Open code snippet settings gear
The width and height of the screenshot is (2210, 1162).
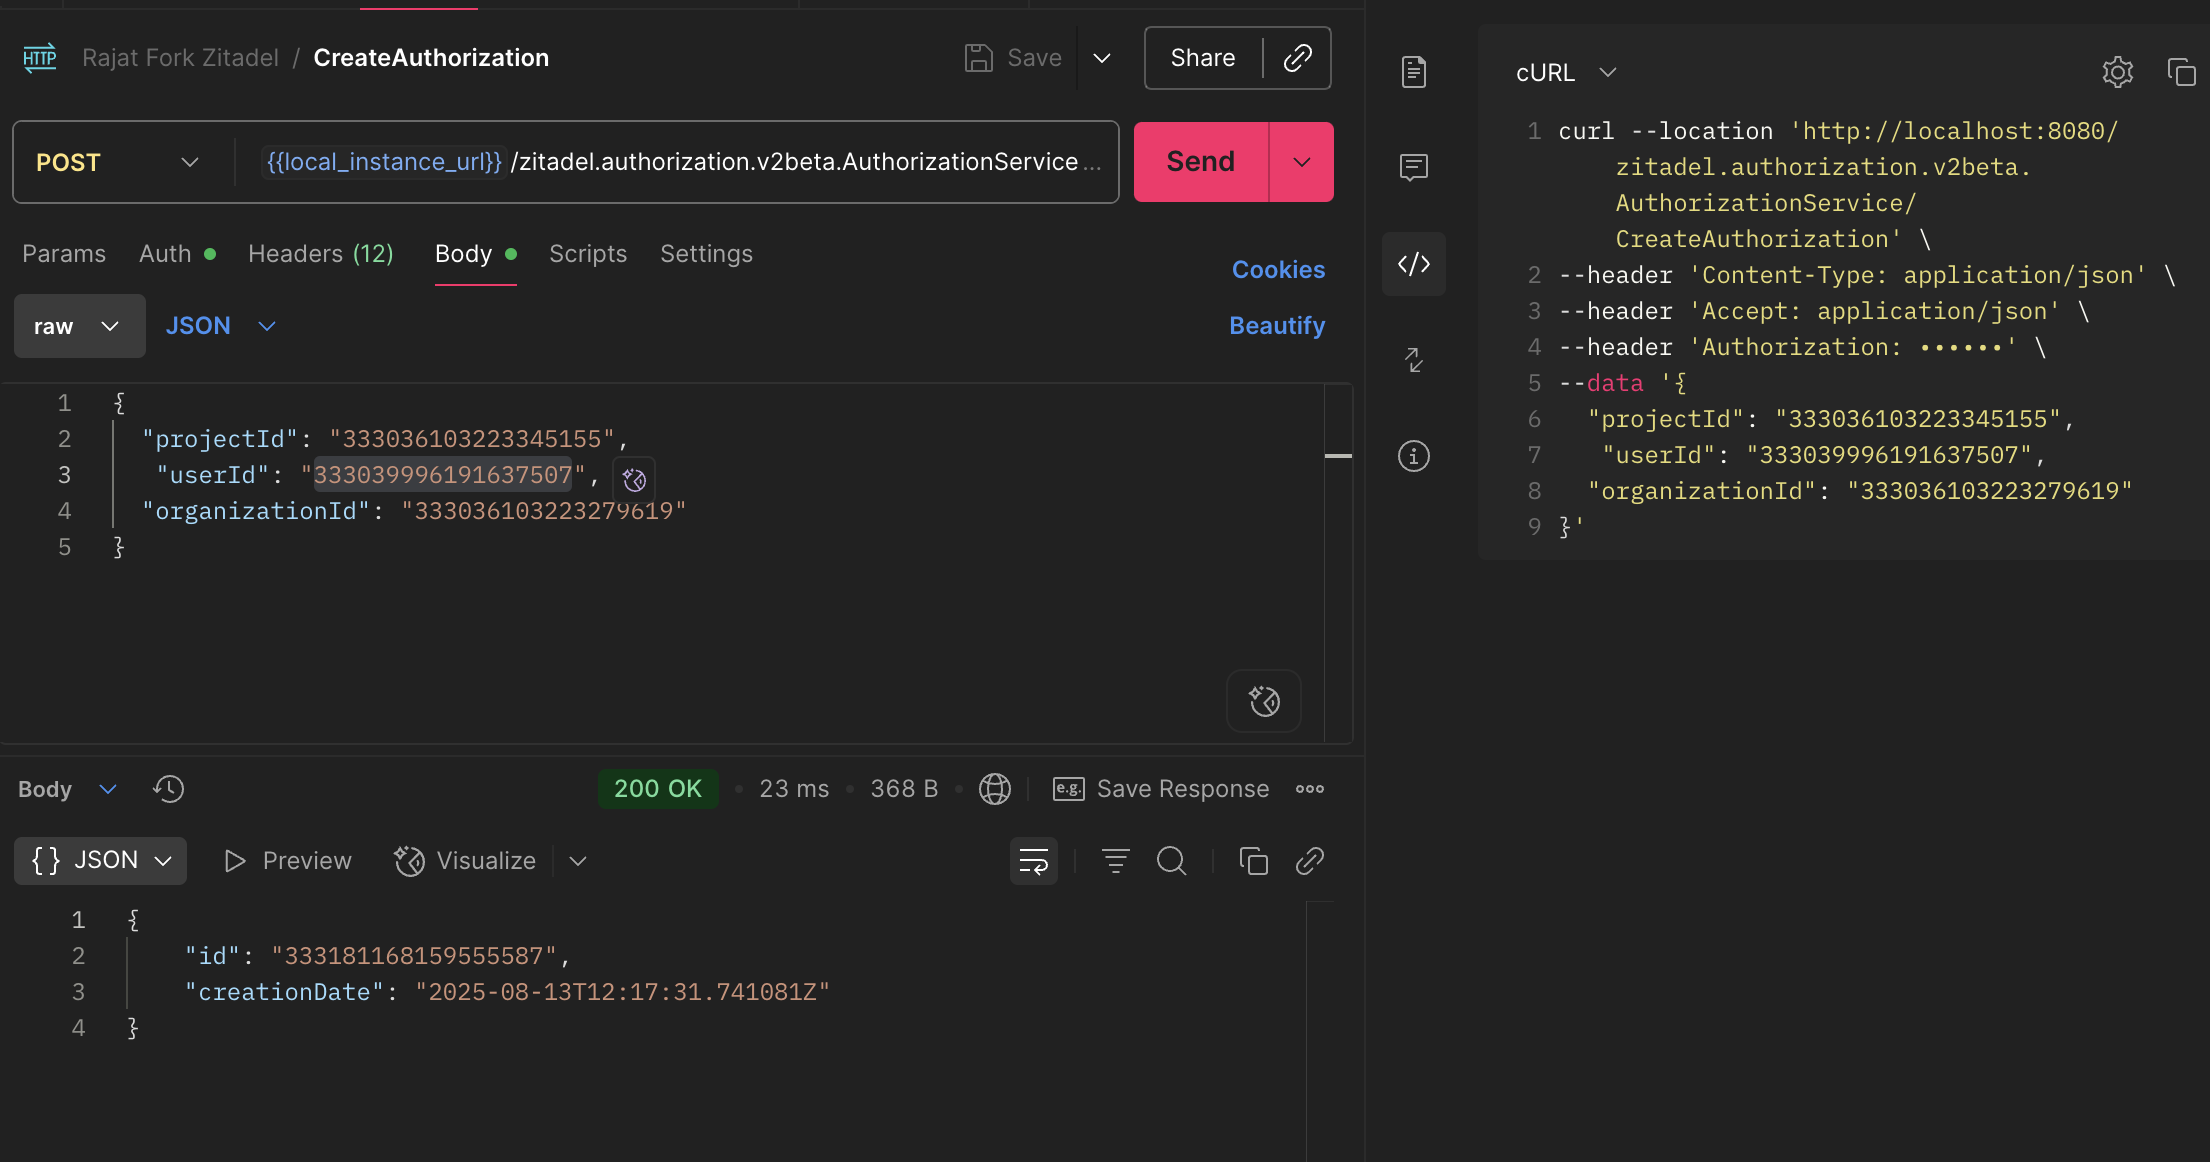2117,72
